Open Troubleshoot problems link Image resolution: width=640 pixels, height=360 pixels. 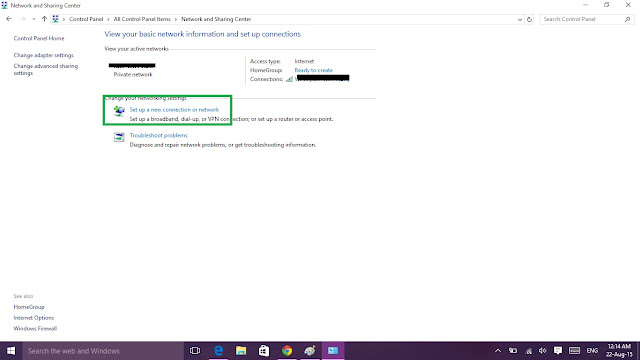158,136
